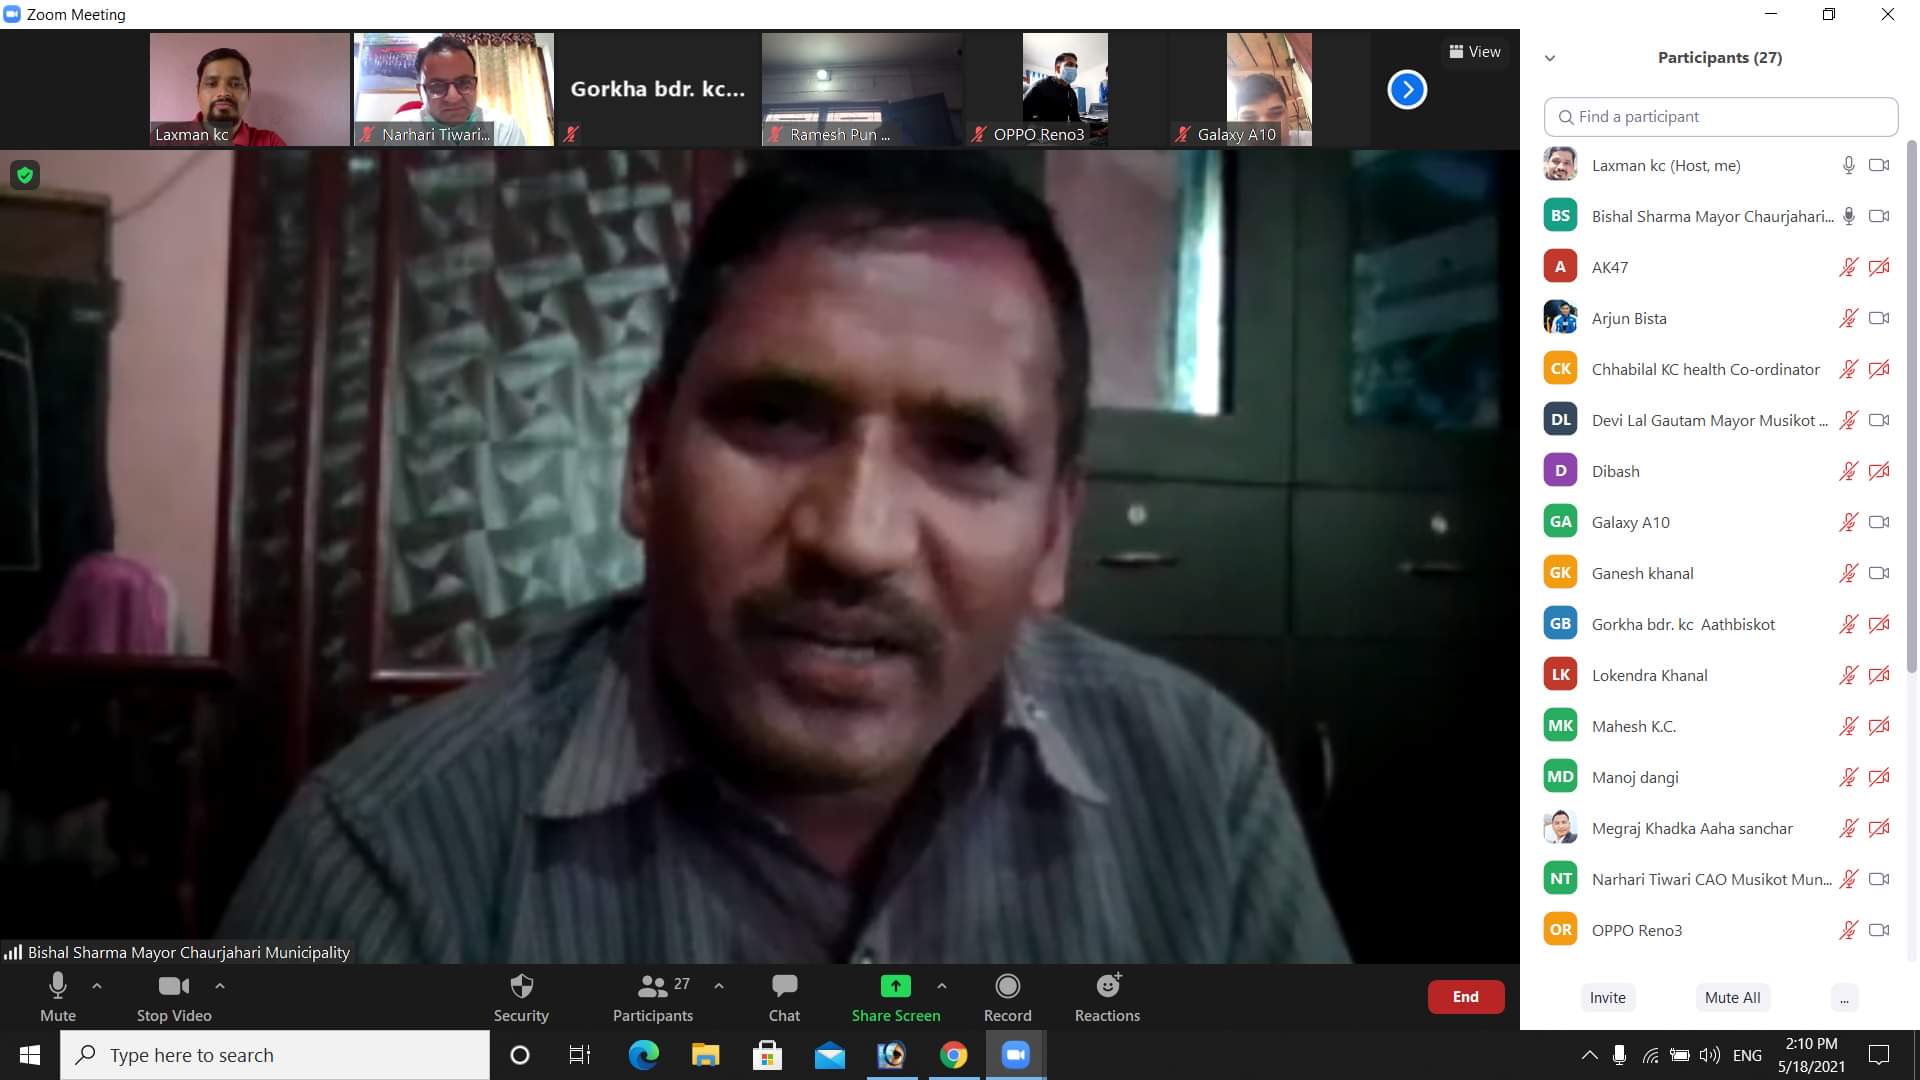
Task: Show next video thumbnails arrow
Action: coord(1406,90)
